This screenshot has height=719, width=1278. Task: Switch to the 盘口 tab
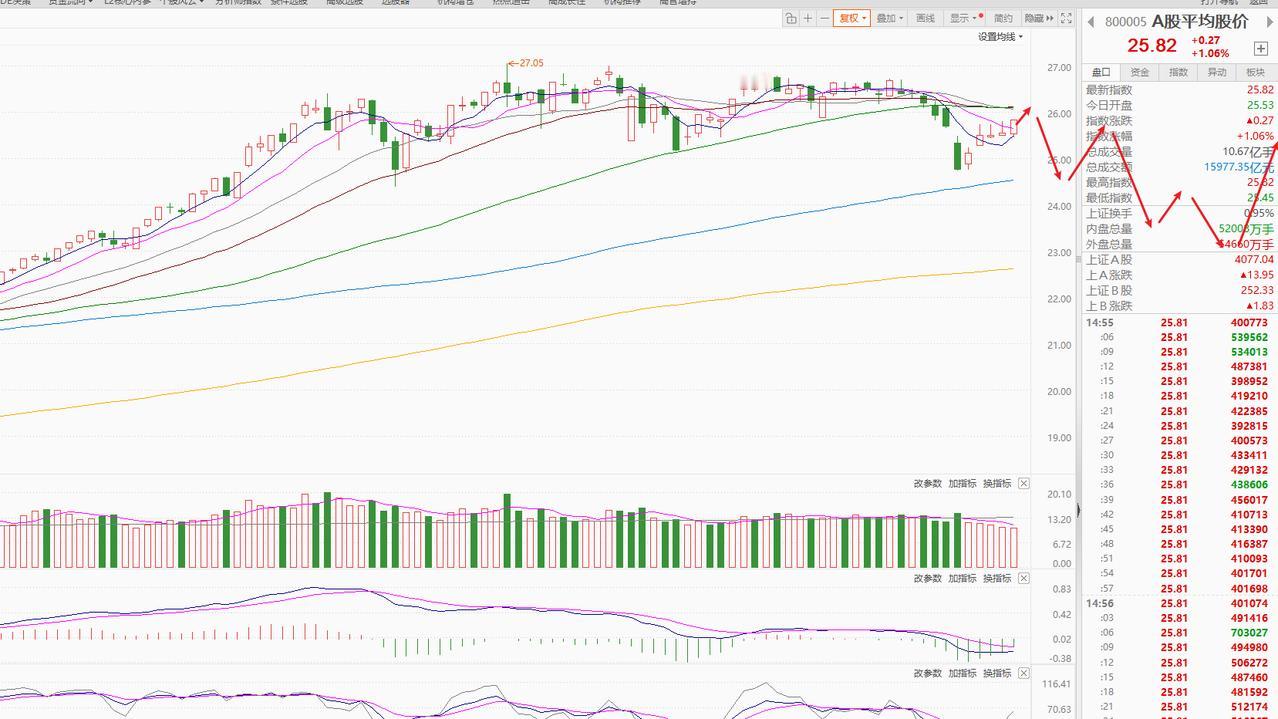[x=1101, y=72]
